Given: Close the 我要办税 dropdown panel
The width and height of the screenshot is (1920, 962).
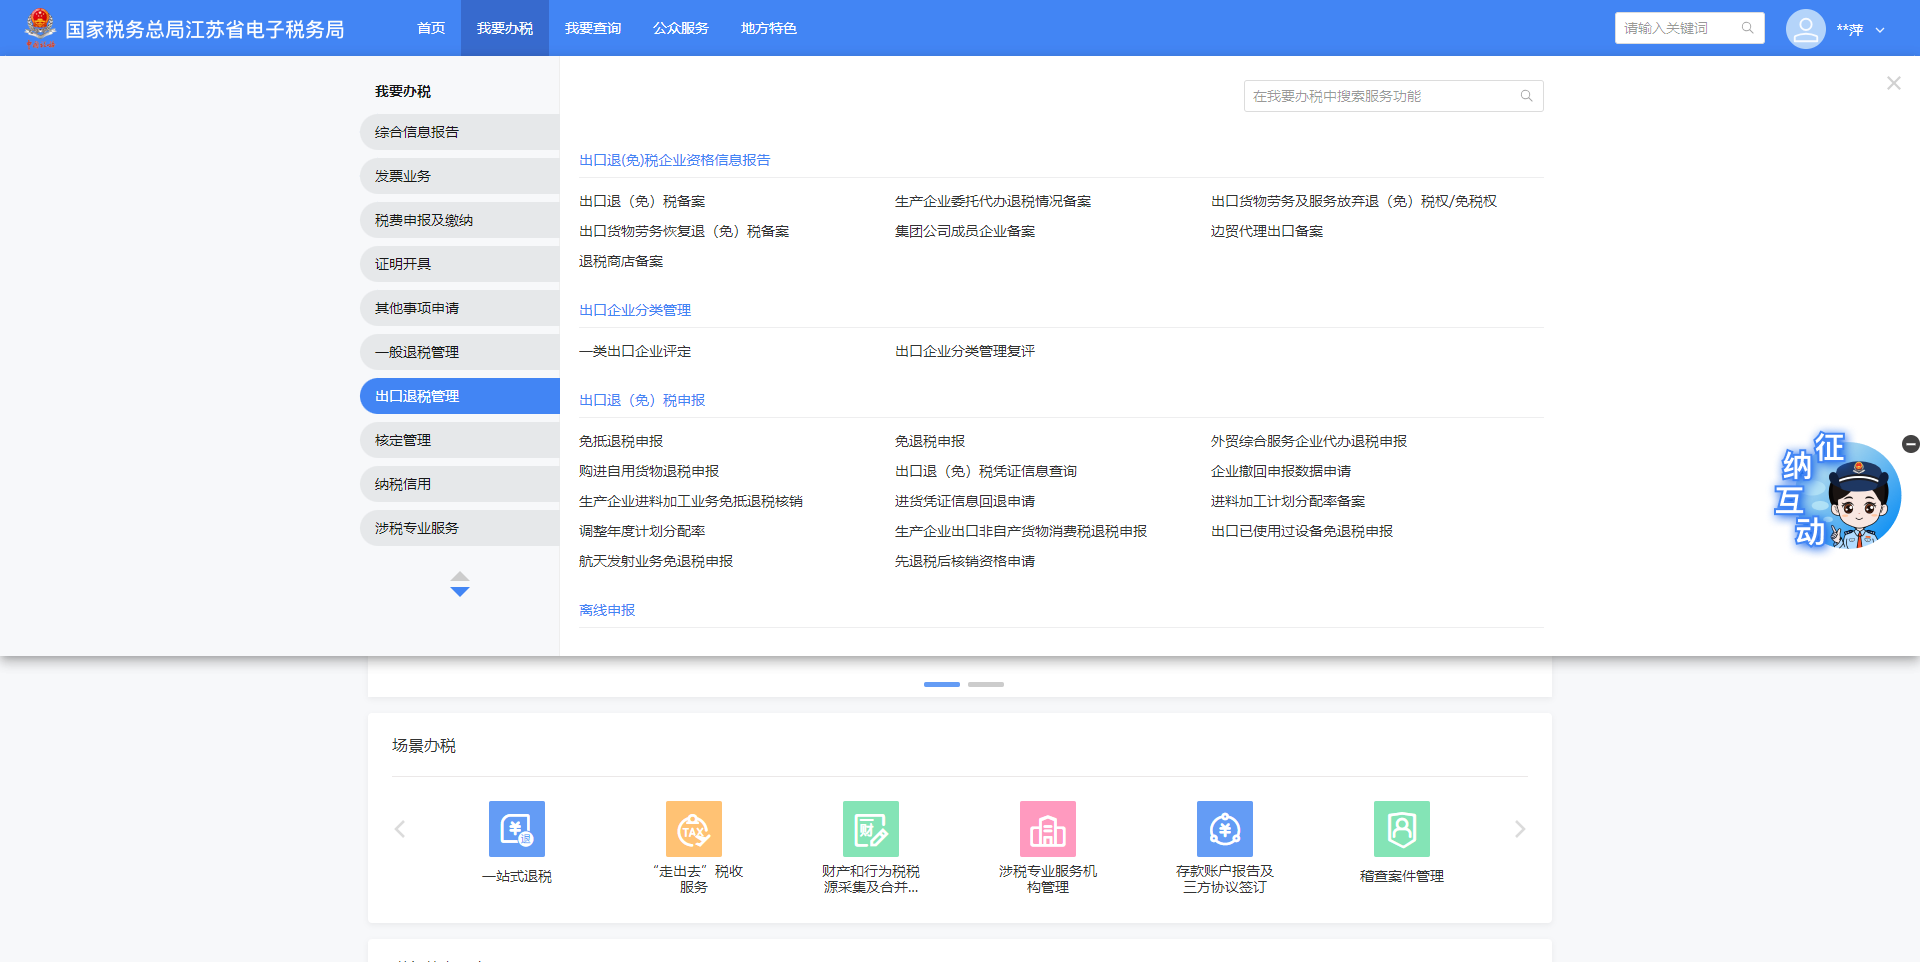Looking at the screenshot, I should click(1893, 83).
